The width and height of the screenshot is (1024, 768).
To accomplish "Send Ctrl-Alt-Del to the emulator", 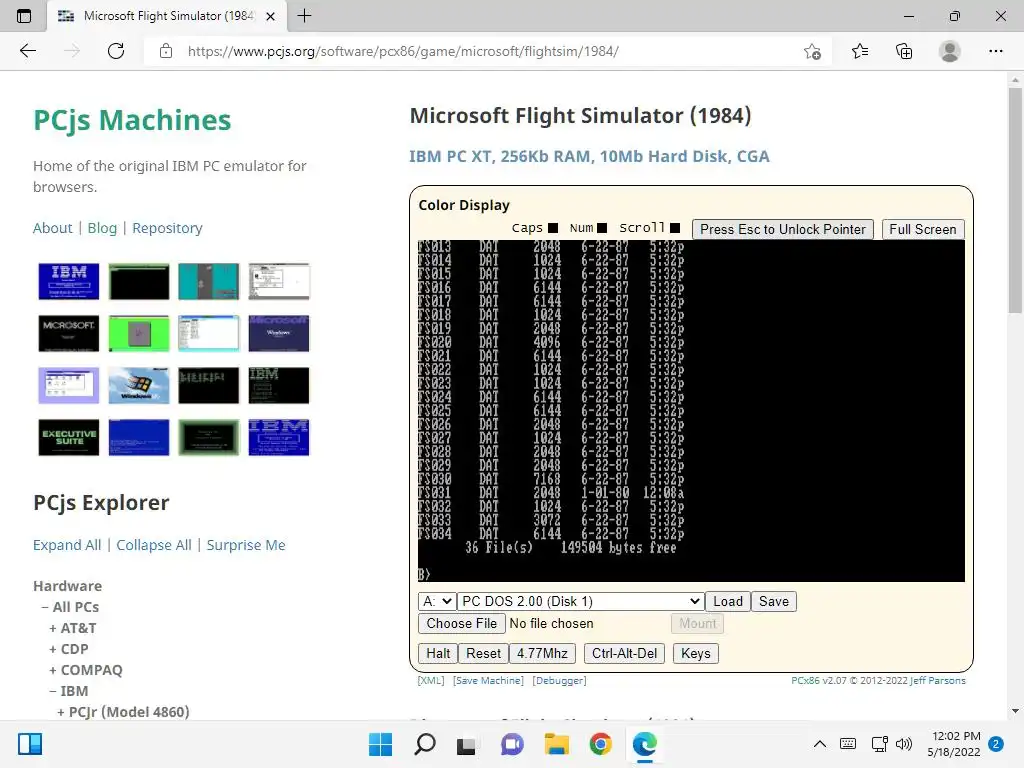I will (624, 653).
